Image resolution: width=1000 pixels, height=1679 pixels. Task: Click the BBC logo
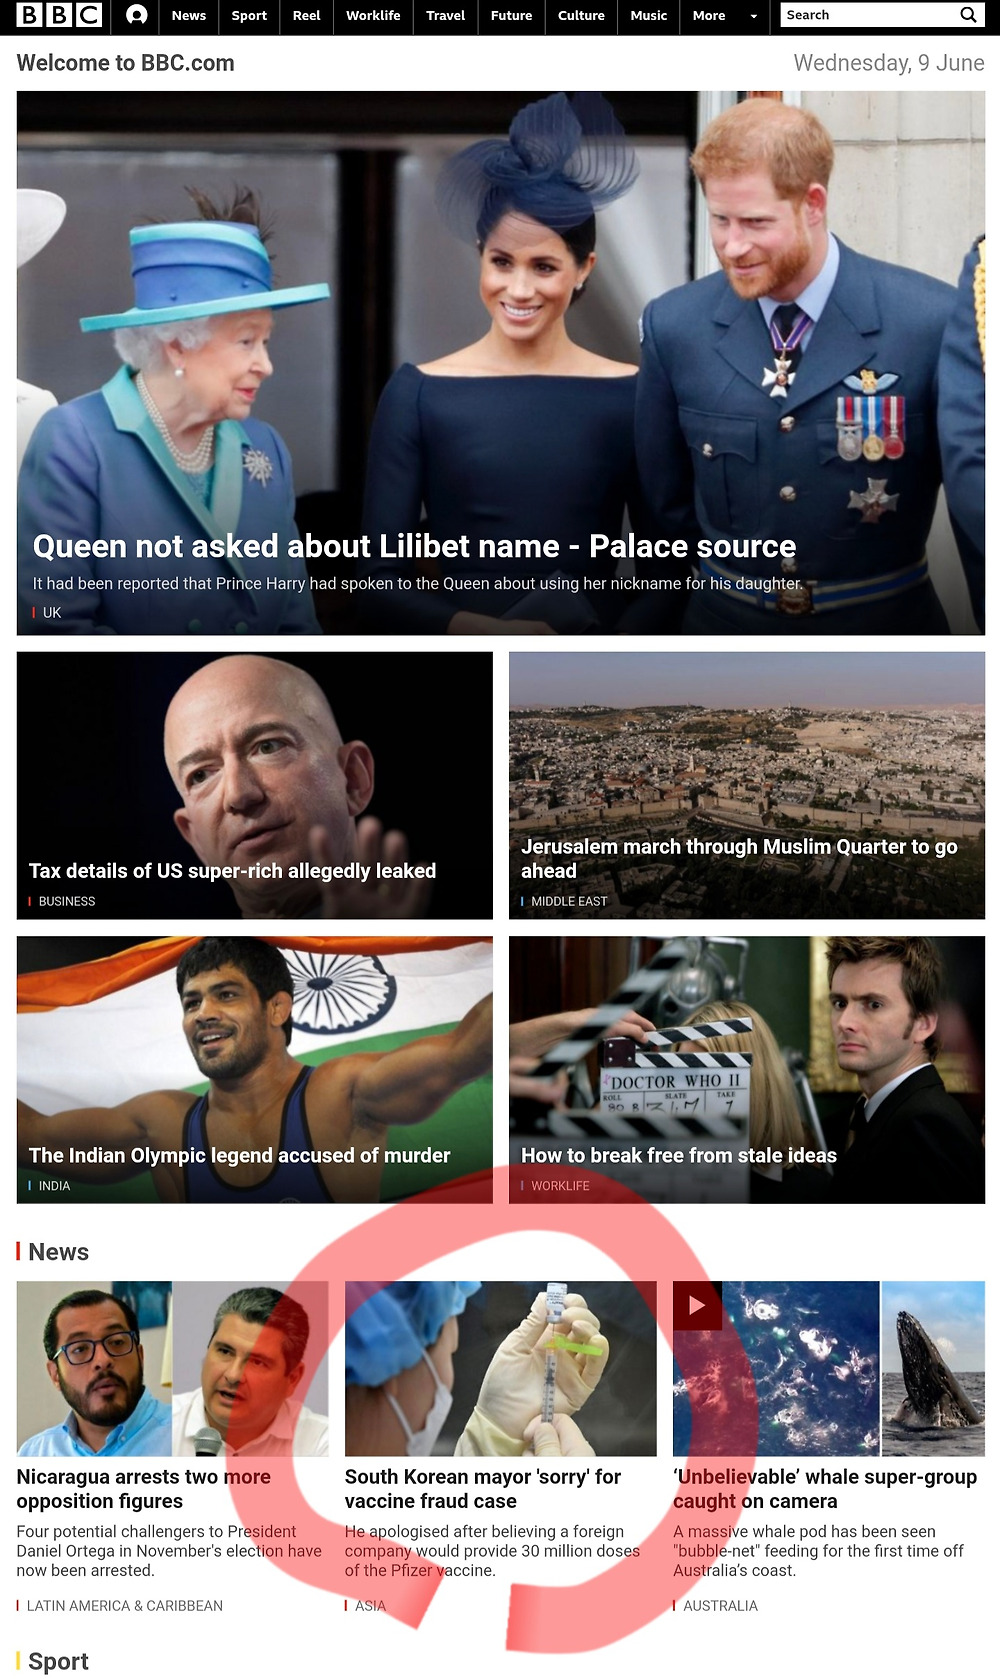tap(60, 15)
